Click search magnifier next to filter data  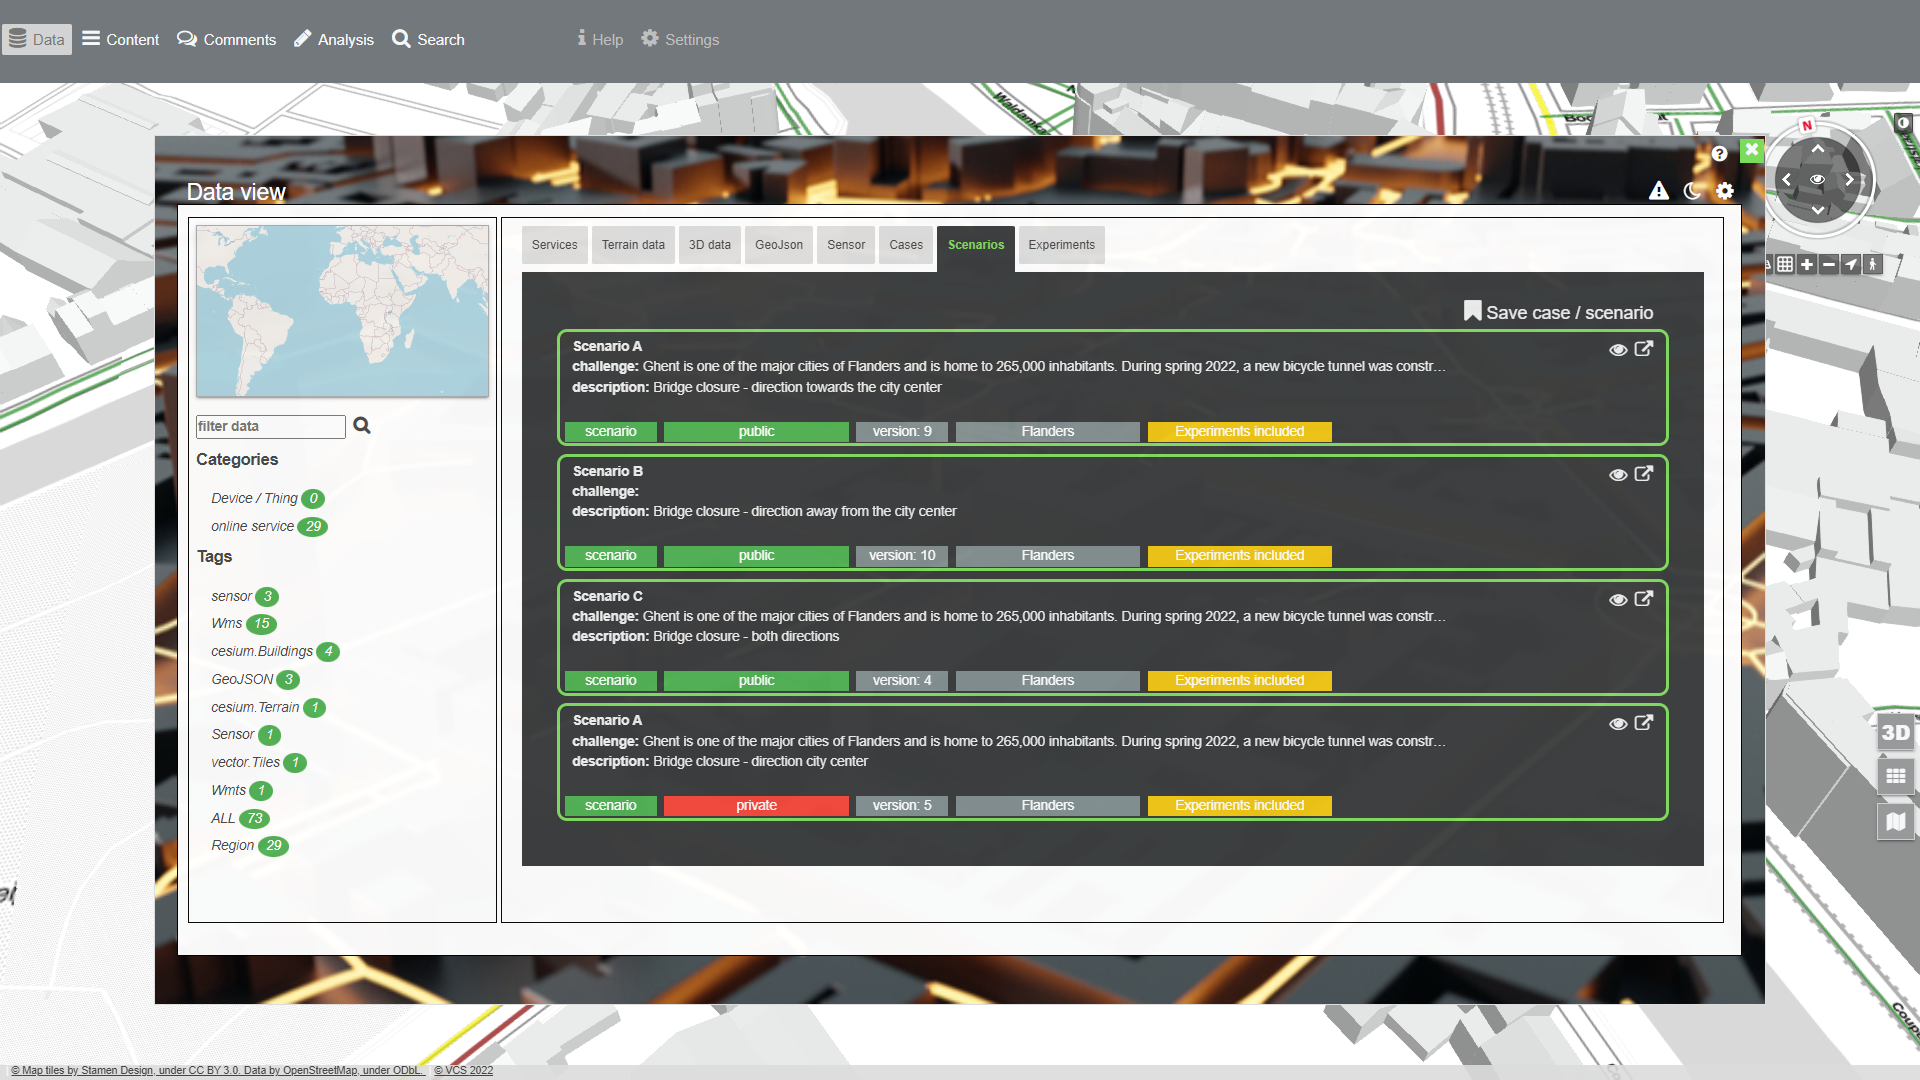point(362,426)
